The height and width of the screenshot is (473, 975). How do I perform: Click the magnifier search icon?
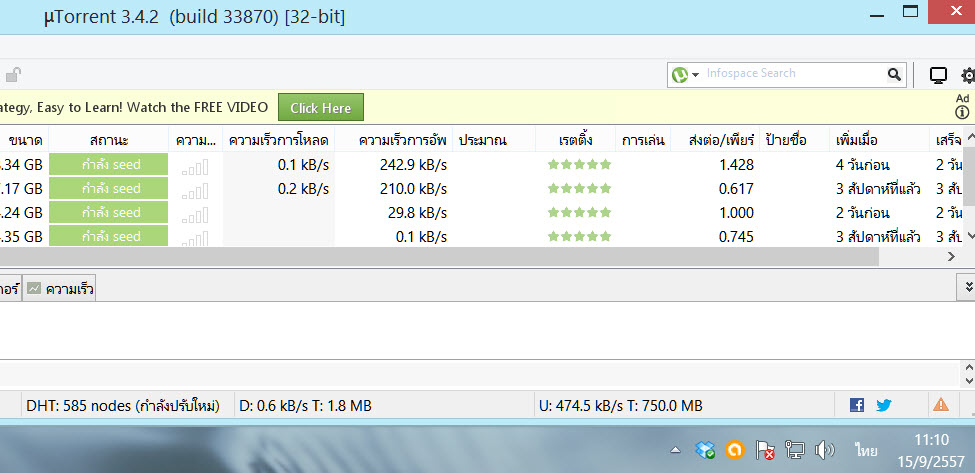coord(894,75)
